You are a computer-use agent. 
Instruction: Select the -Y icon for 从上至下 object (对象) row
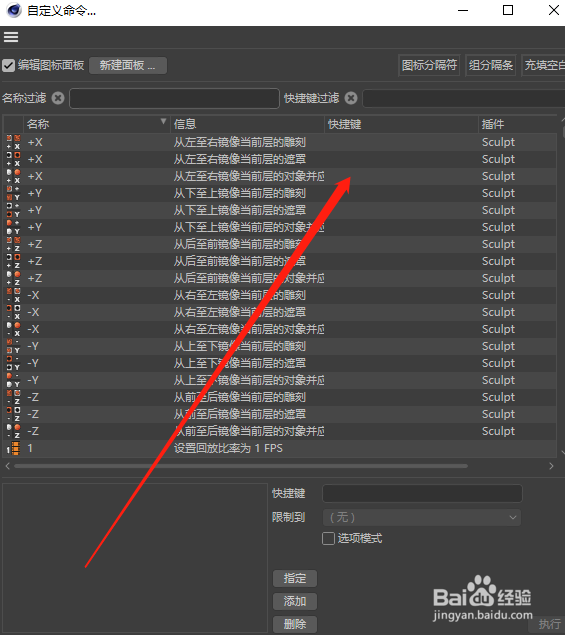tap(13, 380)
